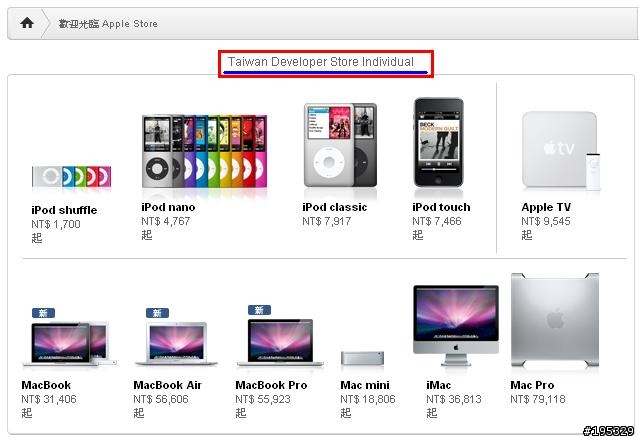Open the Mac mini link
The width and height of the screenshot is (639, 439).
[x=365, y=385]
